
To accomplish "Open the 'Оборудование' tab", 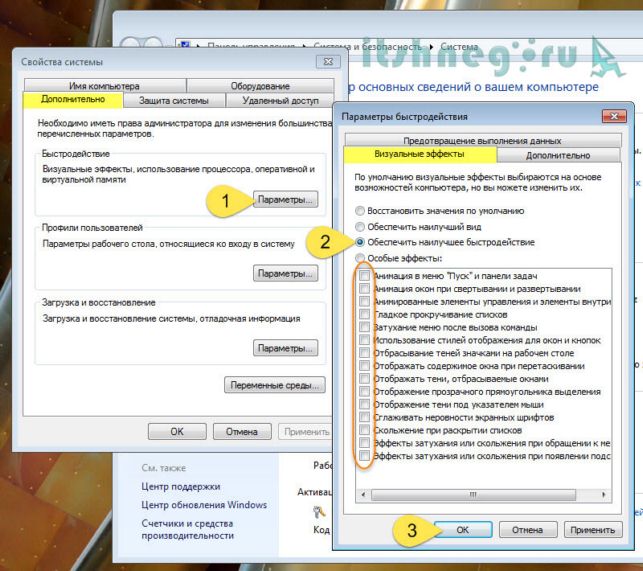I will point(260,86).
